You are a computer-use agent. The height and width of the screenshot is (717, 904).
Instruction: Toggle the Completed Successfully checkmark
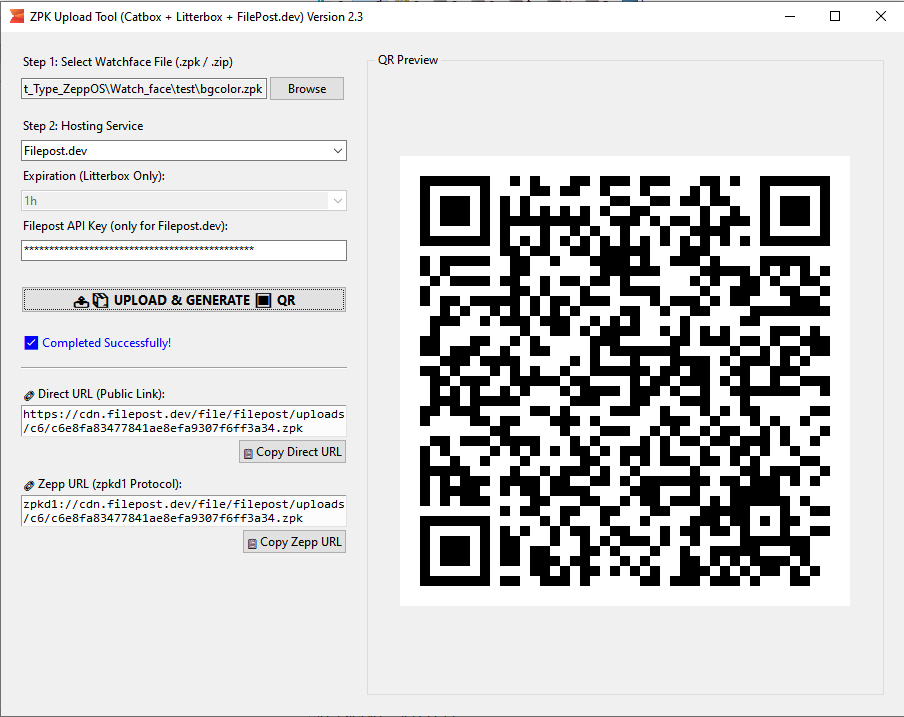pos(31,343)
